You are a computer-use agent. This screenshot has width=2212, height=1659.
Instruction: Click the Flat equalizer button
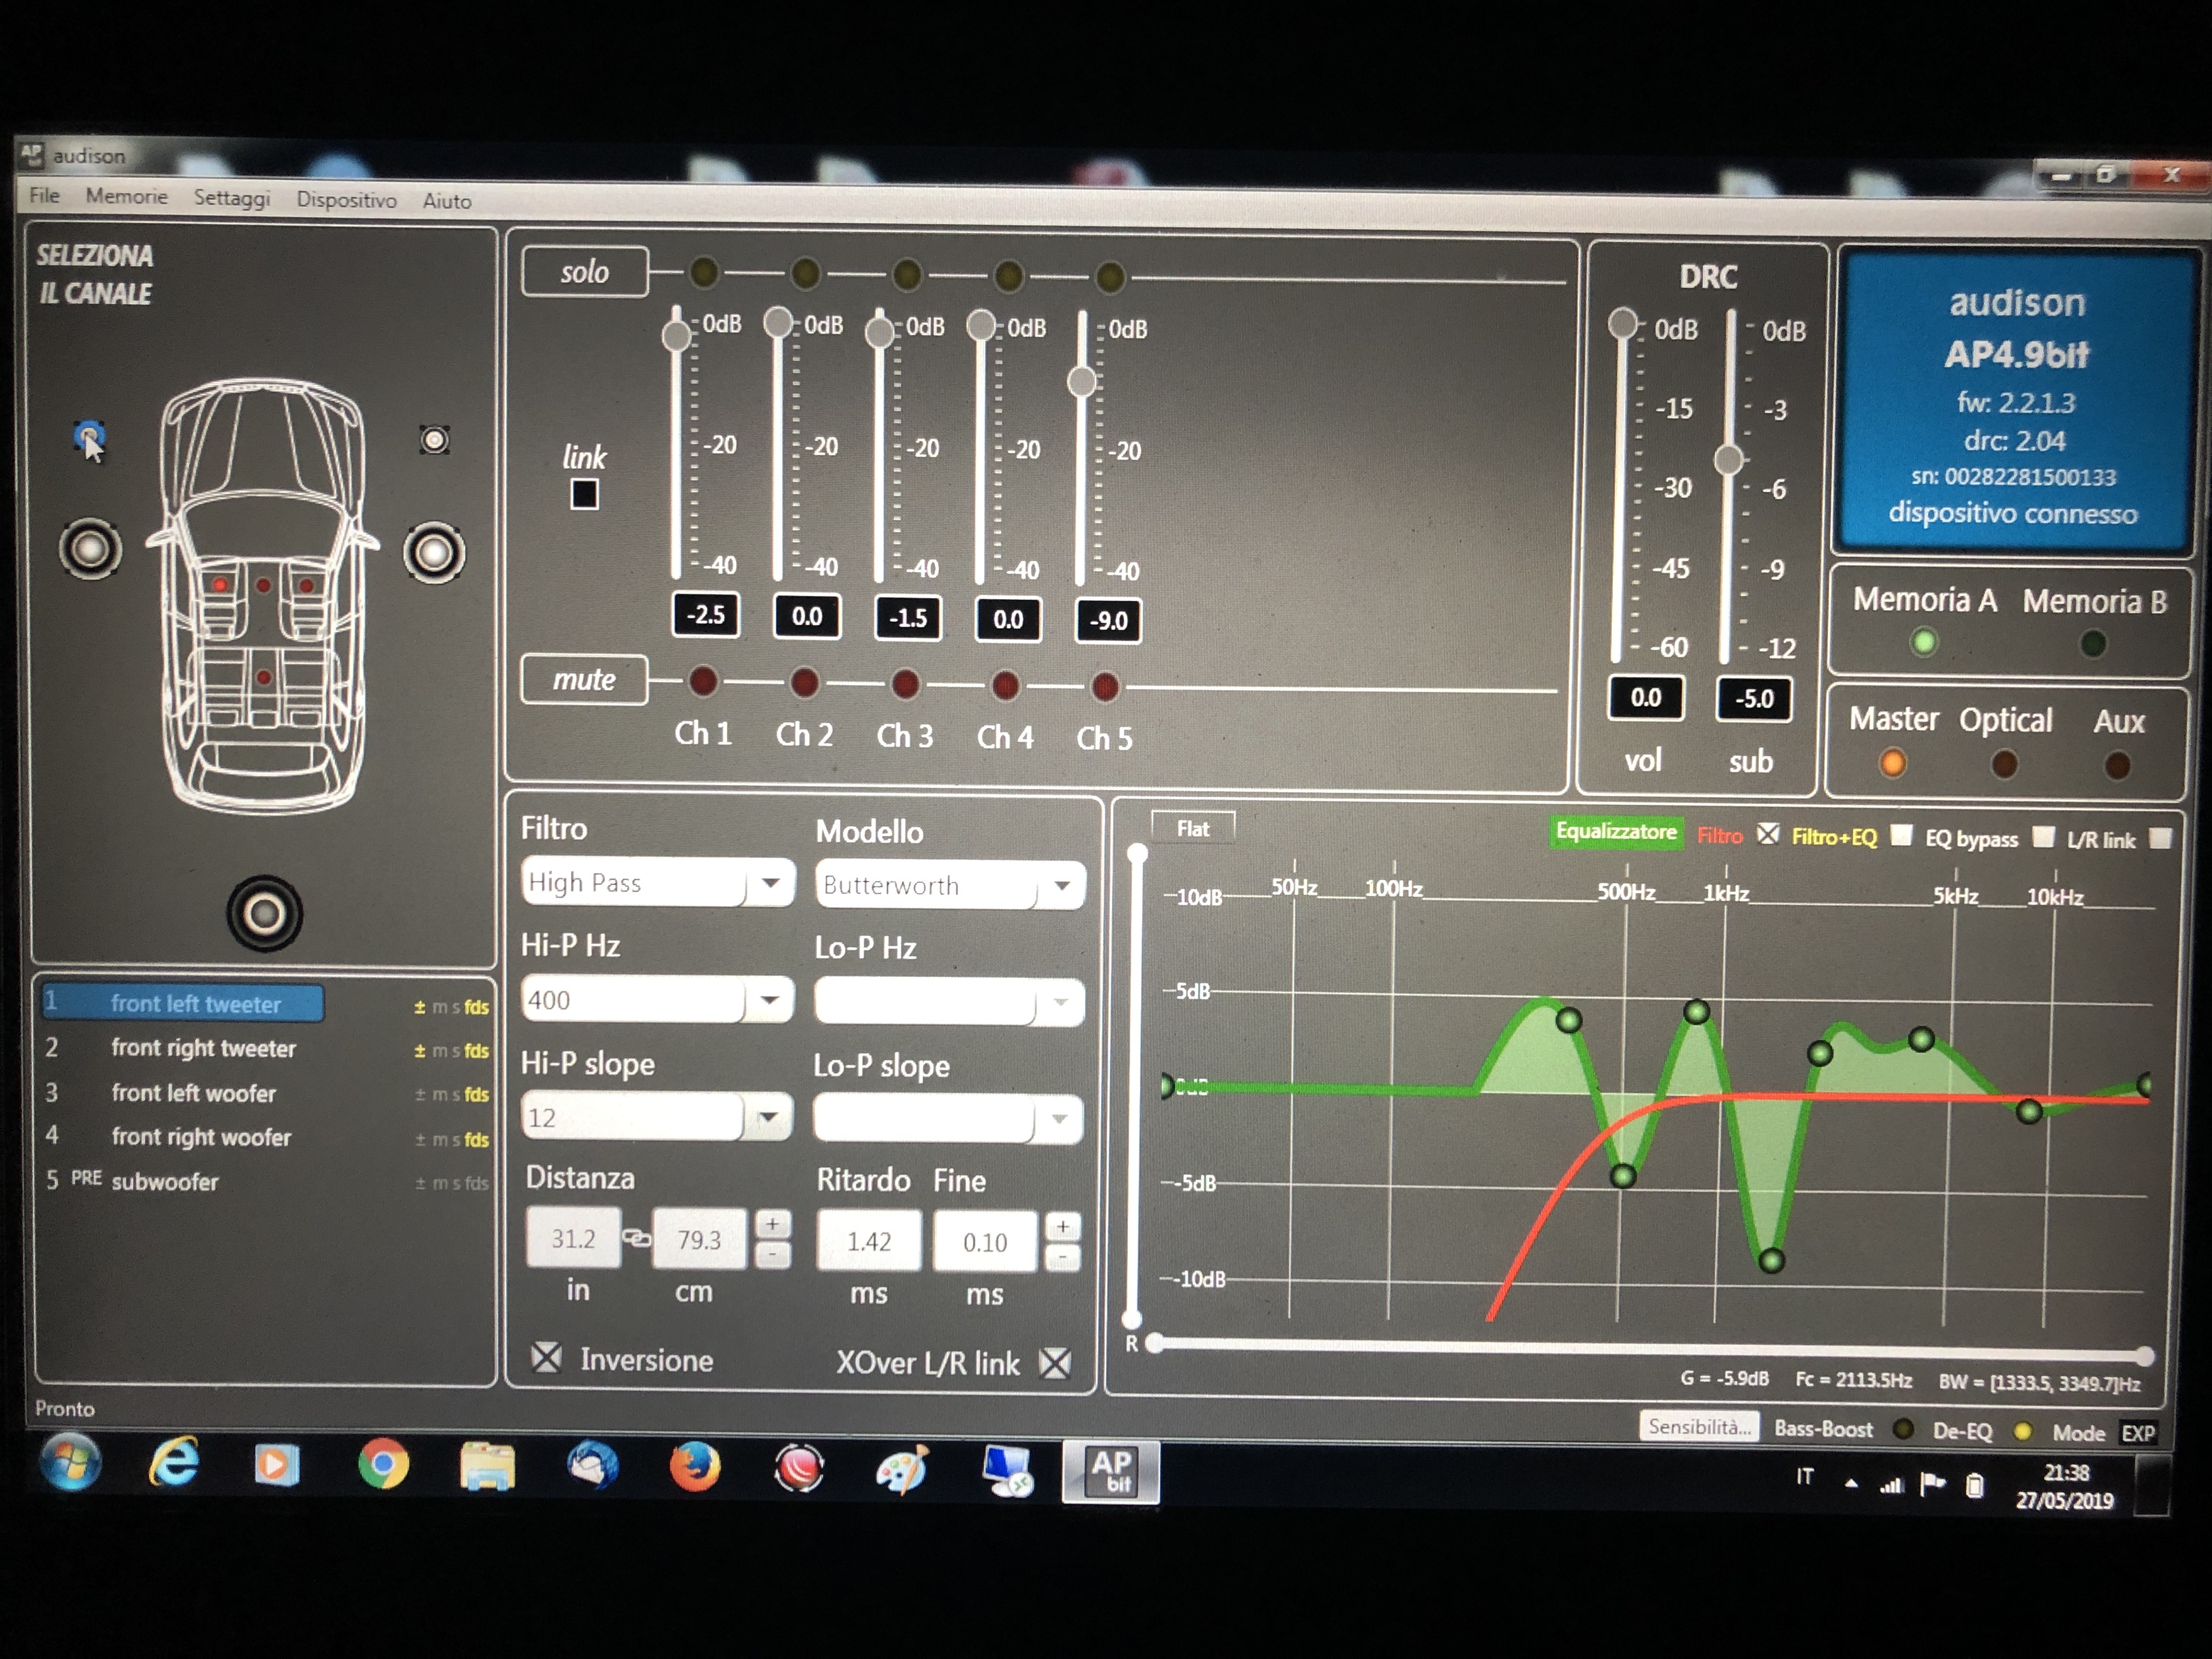(x=1193, y=829)
